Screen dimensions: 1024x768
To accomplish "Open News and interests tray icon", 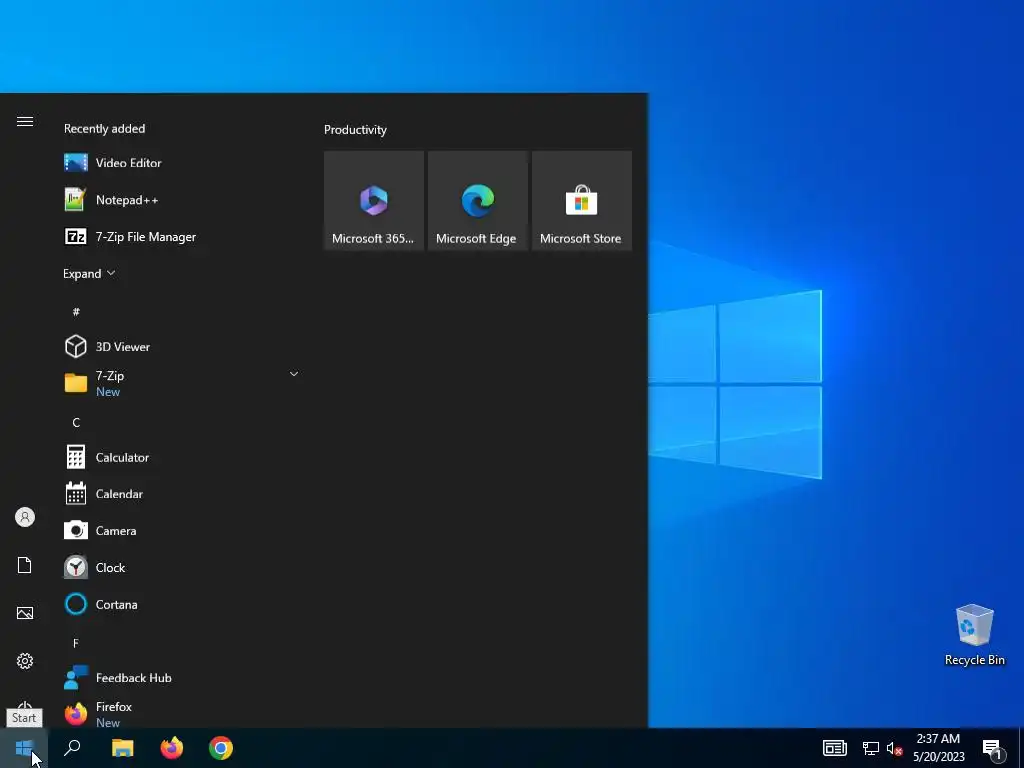I will pyautogui.click(x=835, y=748).
